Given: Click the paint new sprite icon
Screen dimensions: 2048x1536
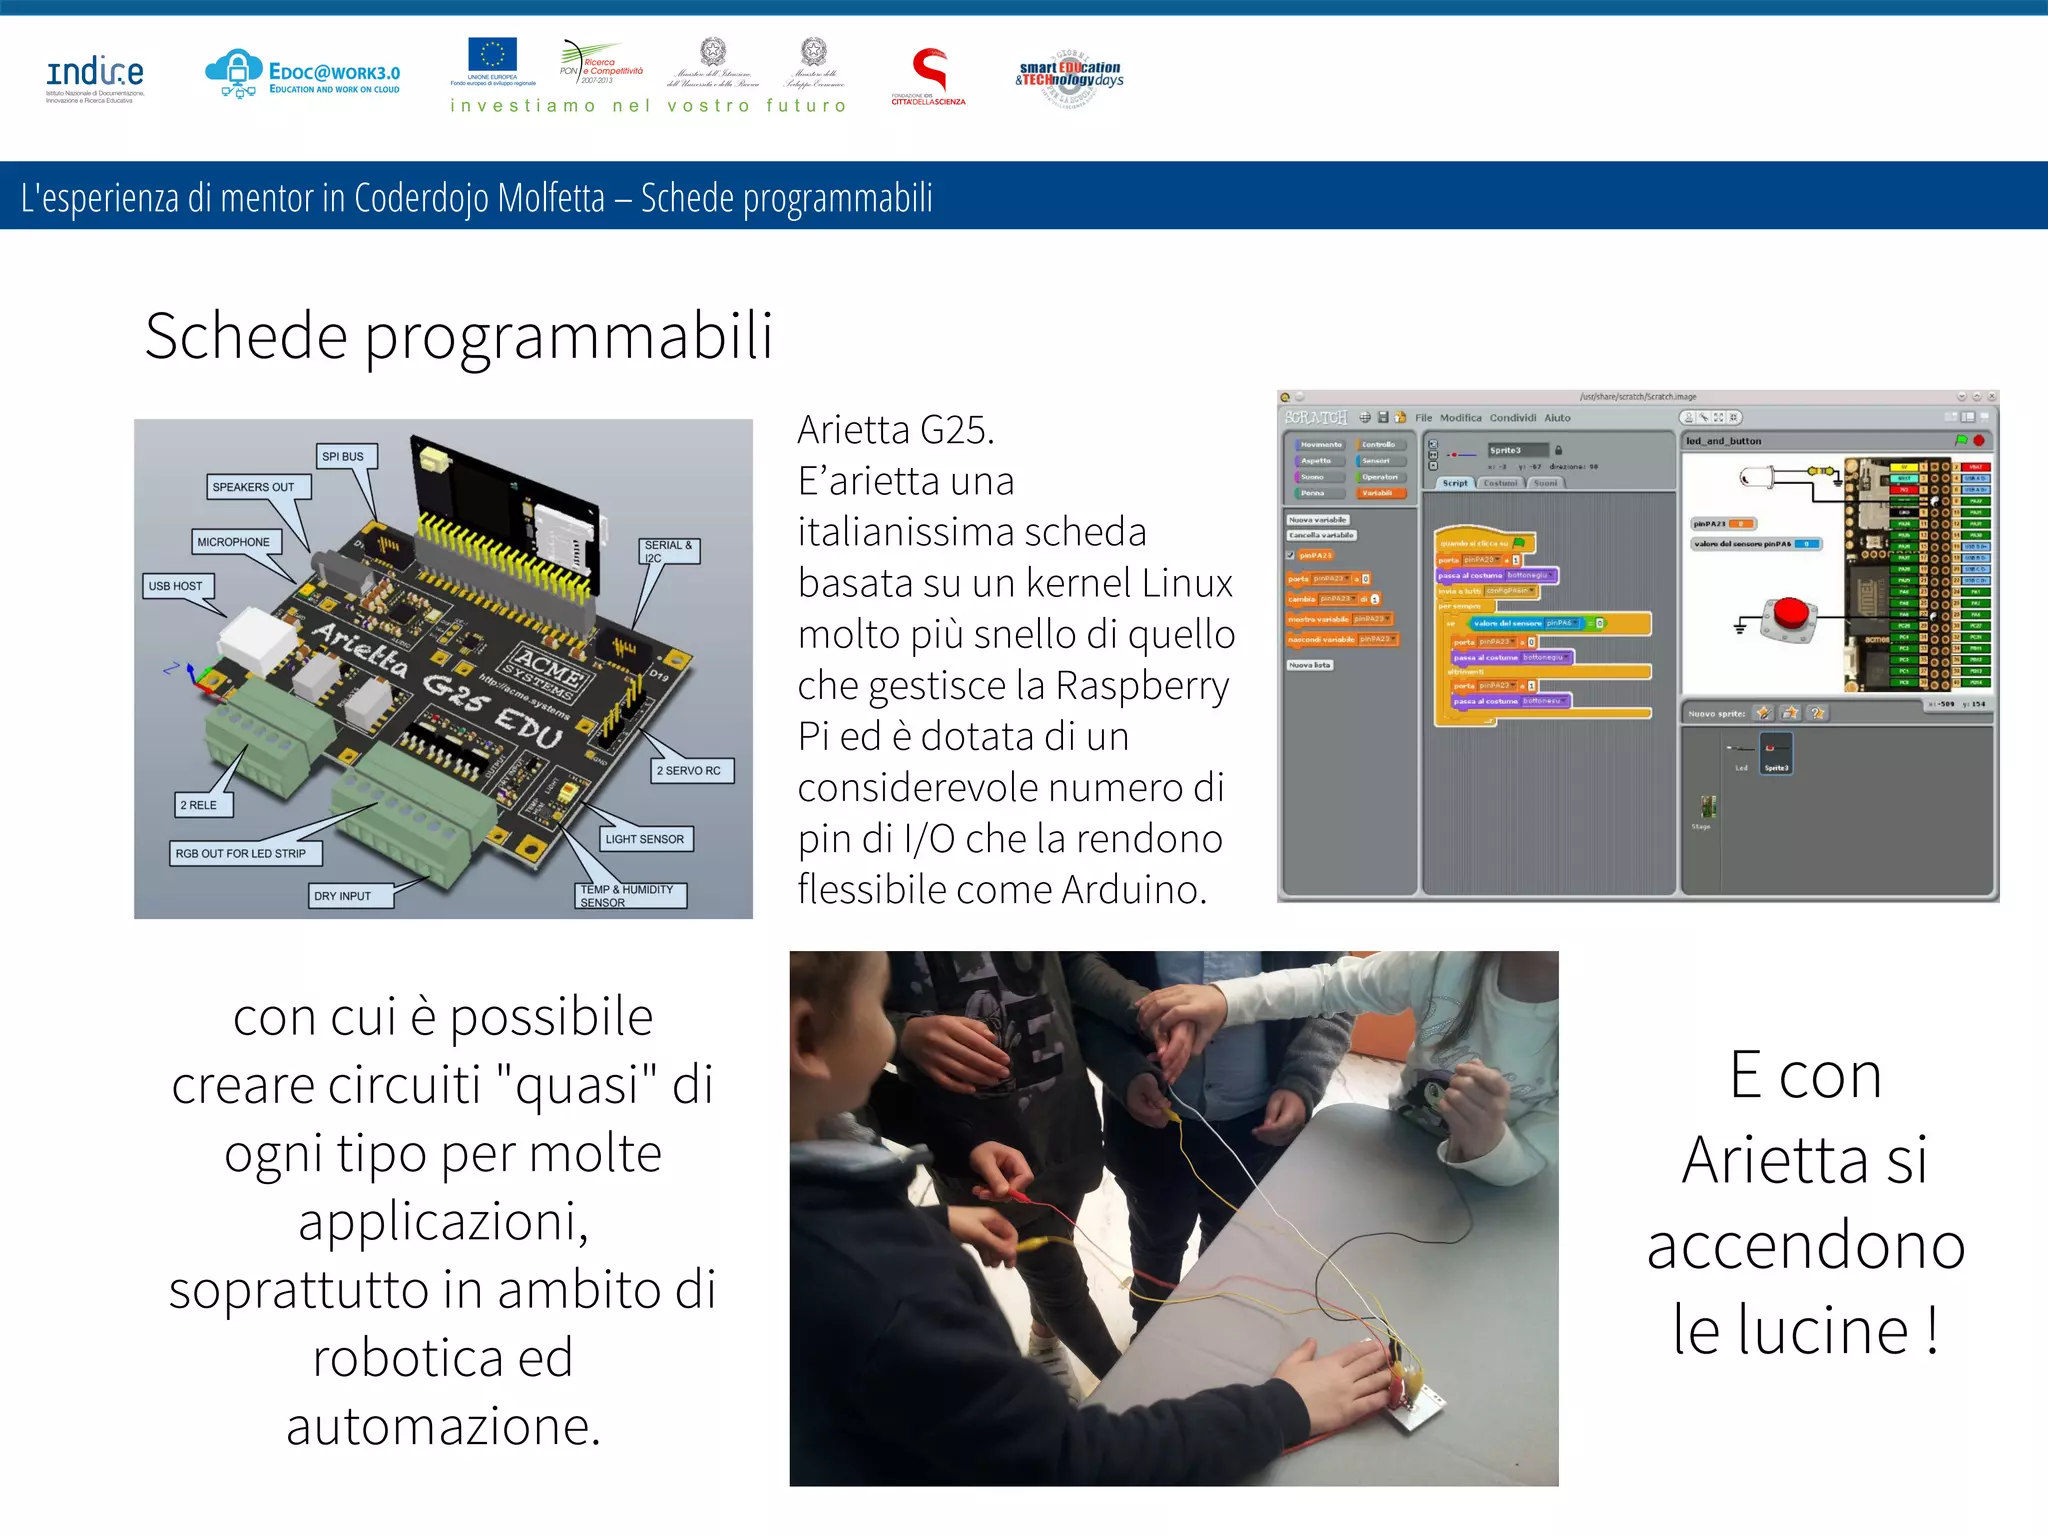Looking at the screenshot, I should tap(1763, 713).
